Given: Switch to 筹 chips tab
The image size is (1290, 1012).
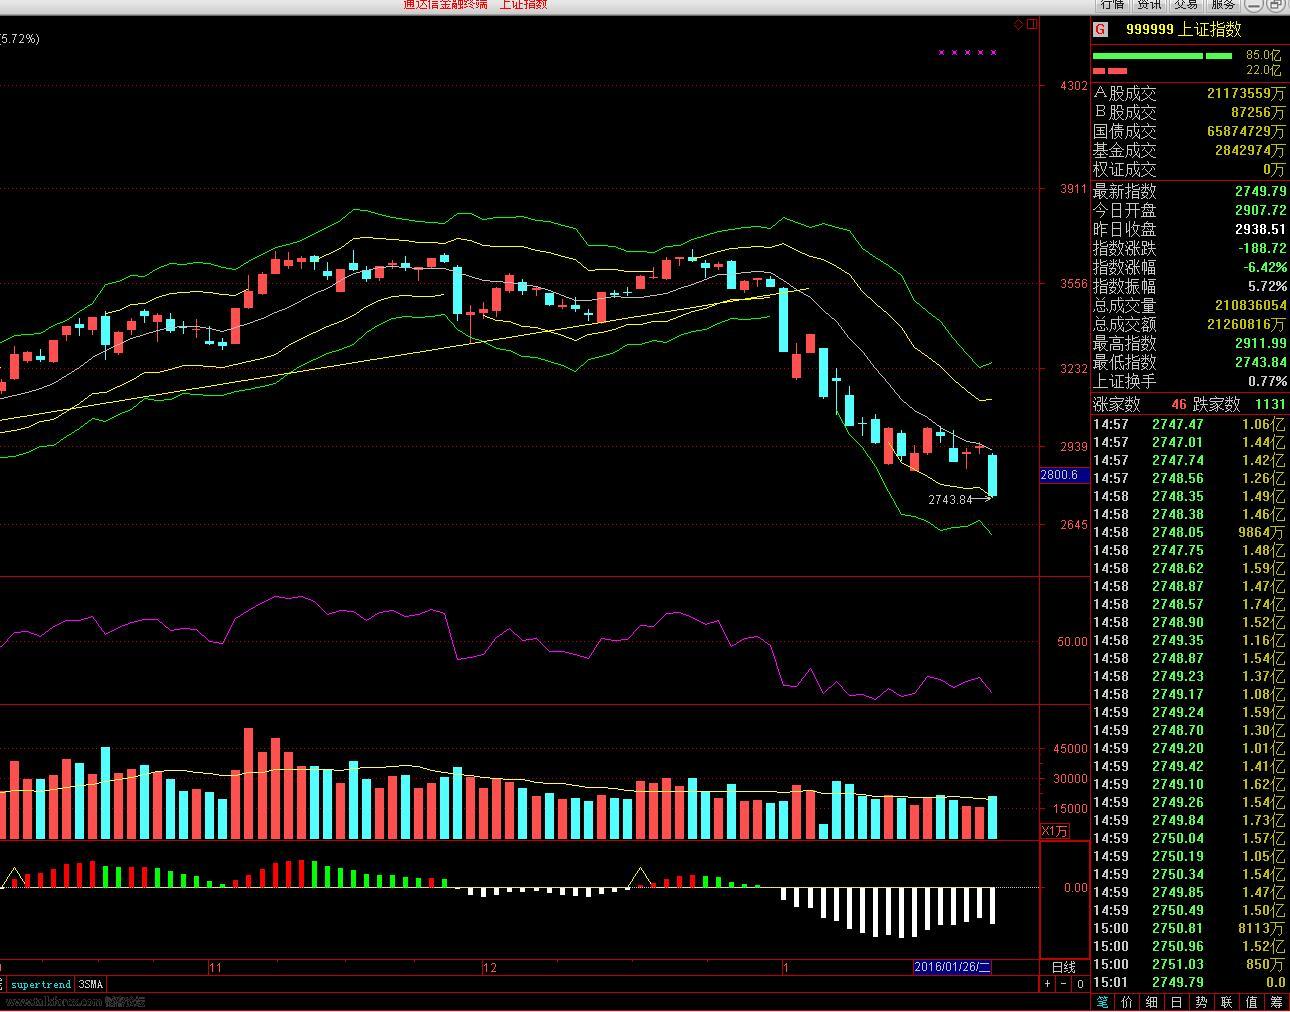Looking at the screenshot, I should (1276, 1002).
